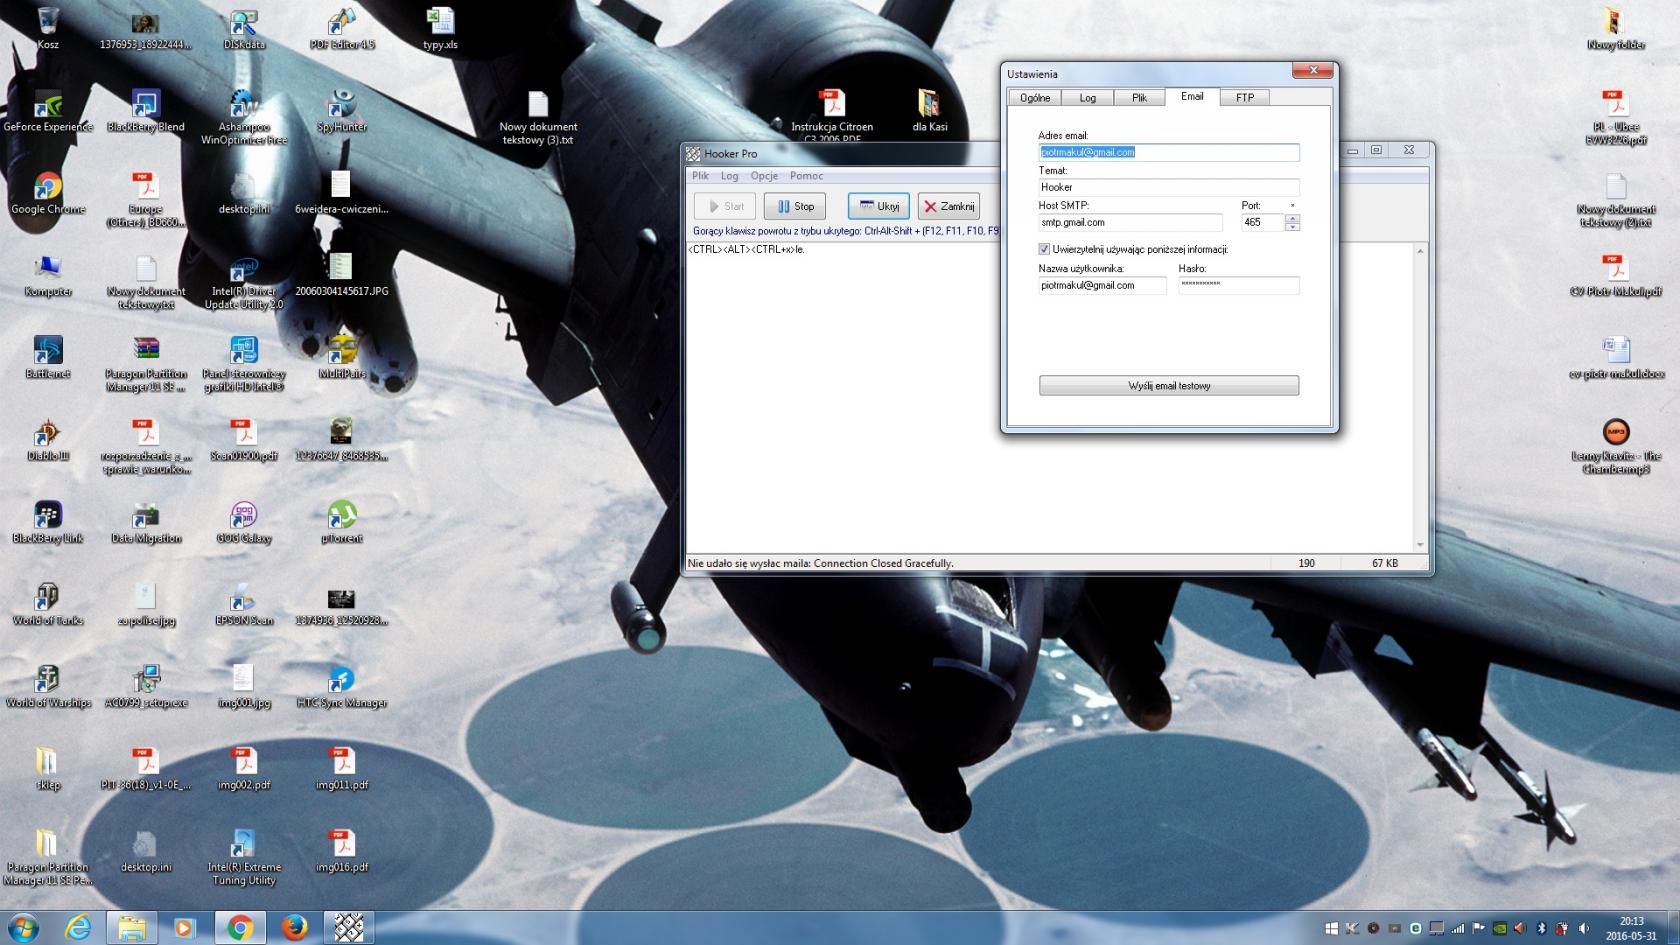The image size is (1680, 945).
Task: Select the dla Kasi folder icon
Action: (929, 110)
